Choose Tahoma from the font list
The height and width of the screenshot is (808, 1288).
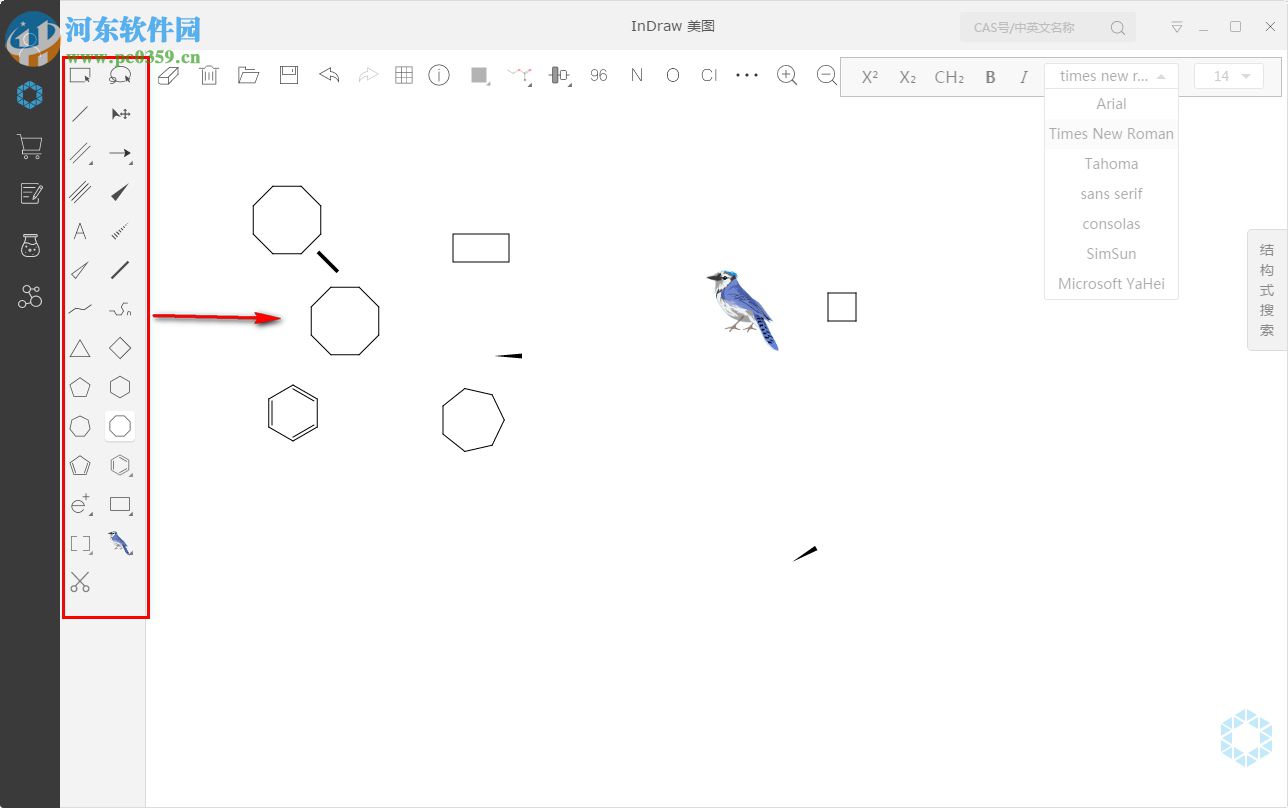point(1111,163)
